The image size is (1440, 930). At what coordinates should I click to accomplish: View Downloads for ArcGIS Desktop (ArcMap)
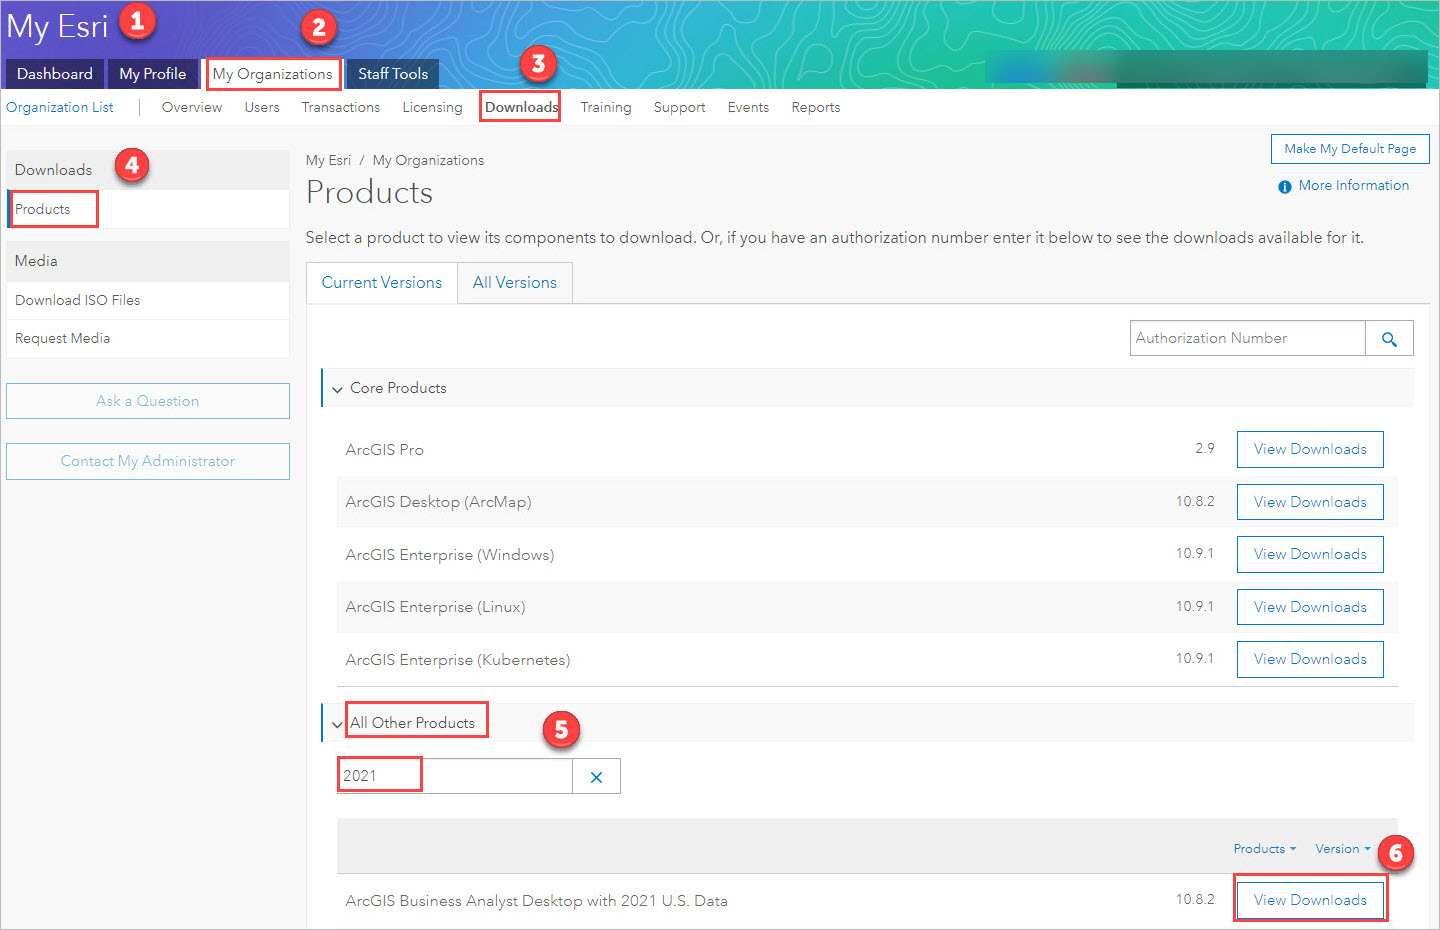1310,502
